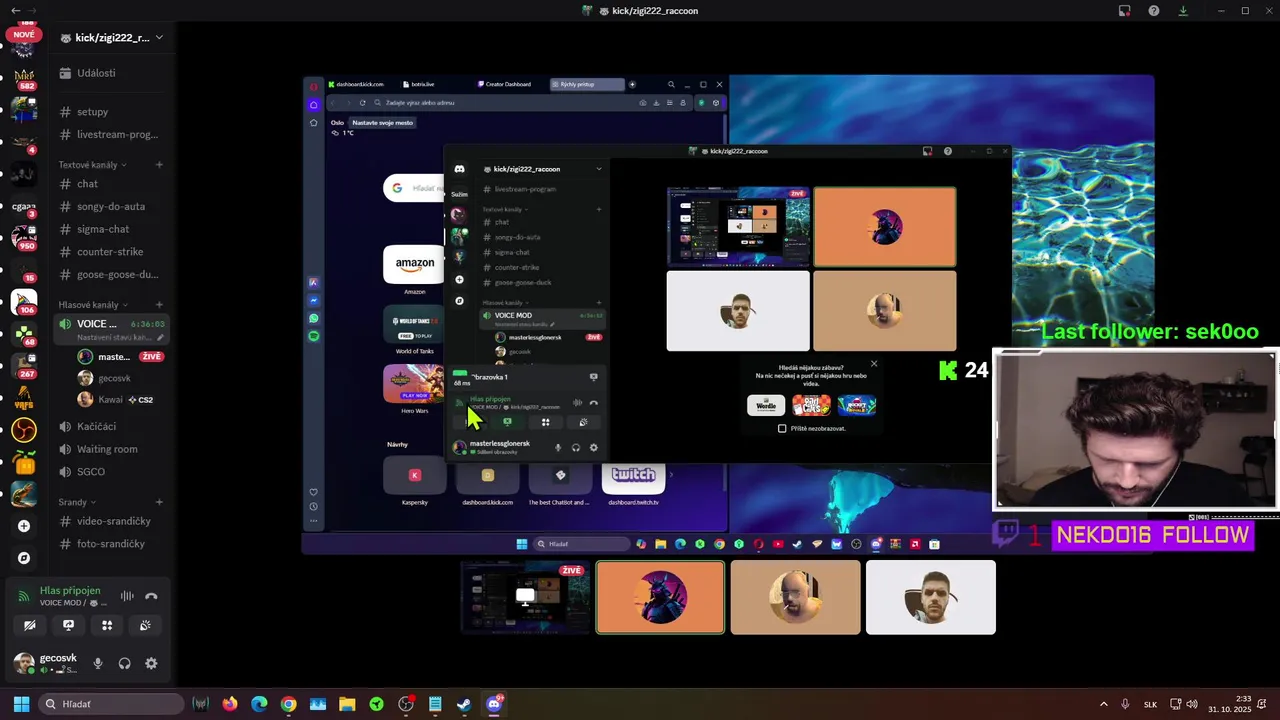
Task: Open the Discover servers compass icon
Action: [24, 558]
